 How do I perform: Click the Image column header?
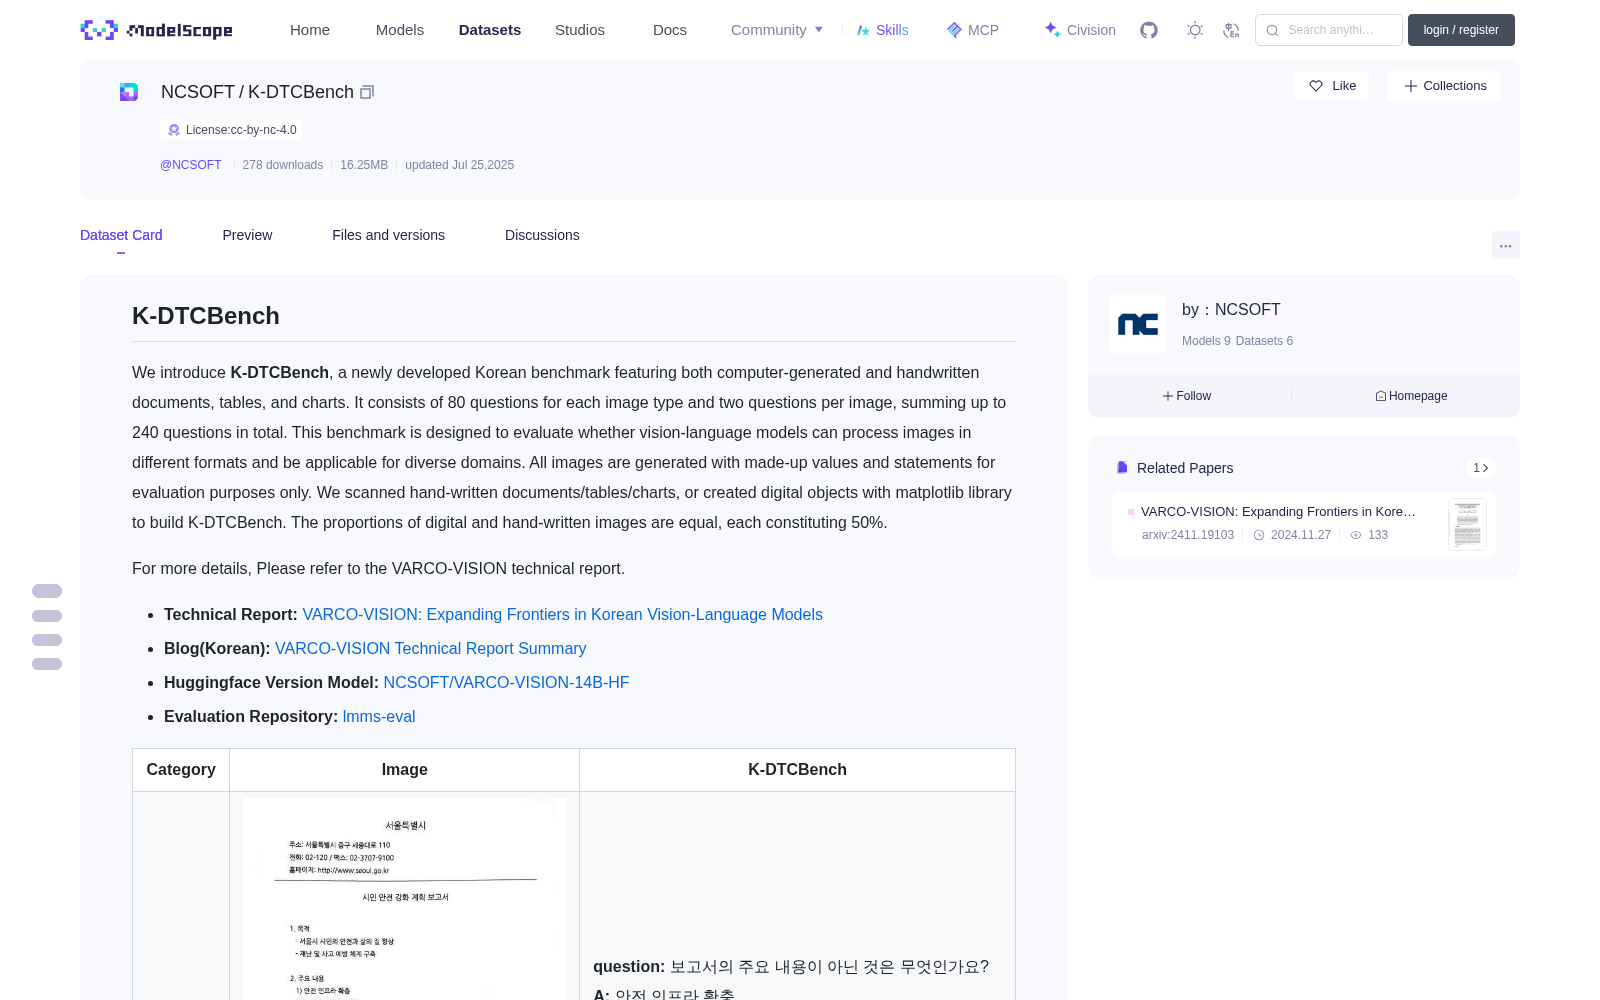point(404,770)
